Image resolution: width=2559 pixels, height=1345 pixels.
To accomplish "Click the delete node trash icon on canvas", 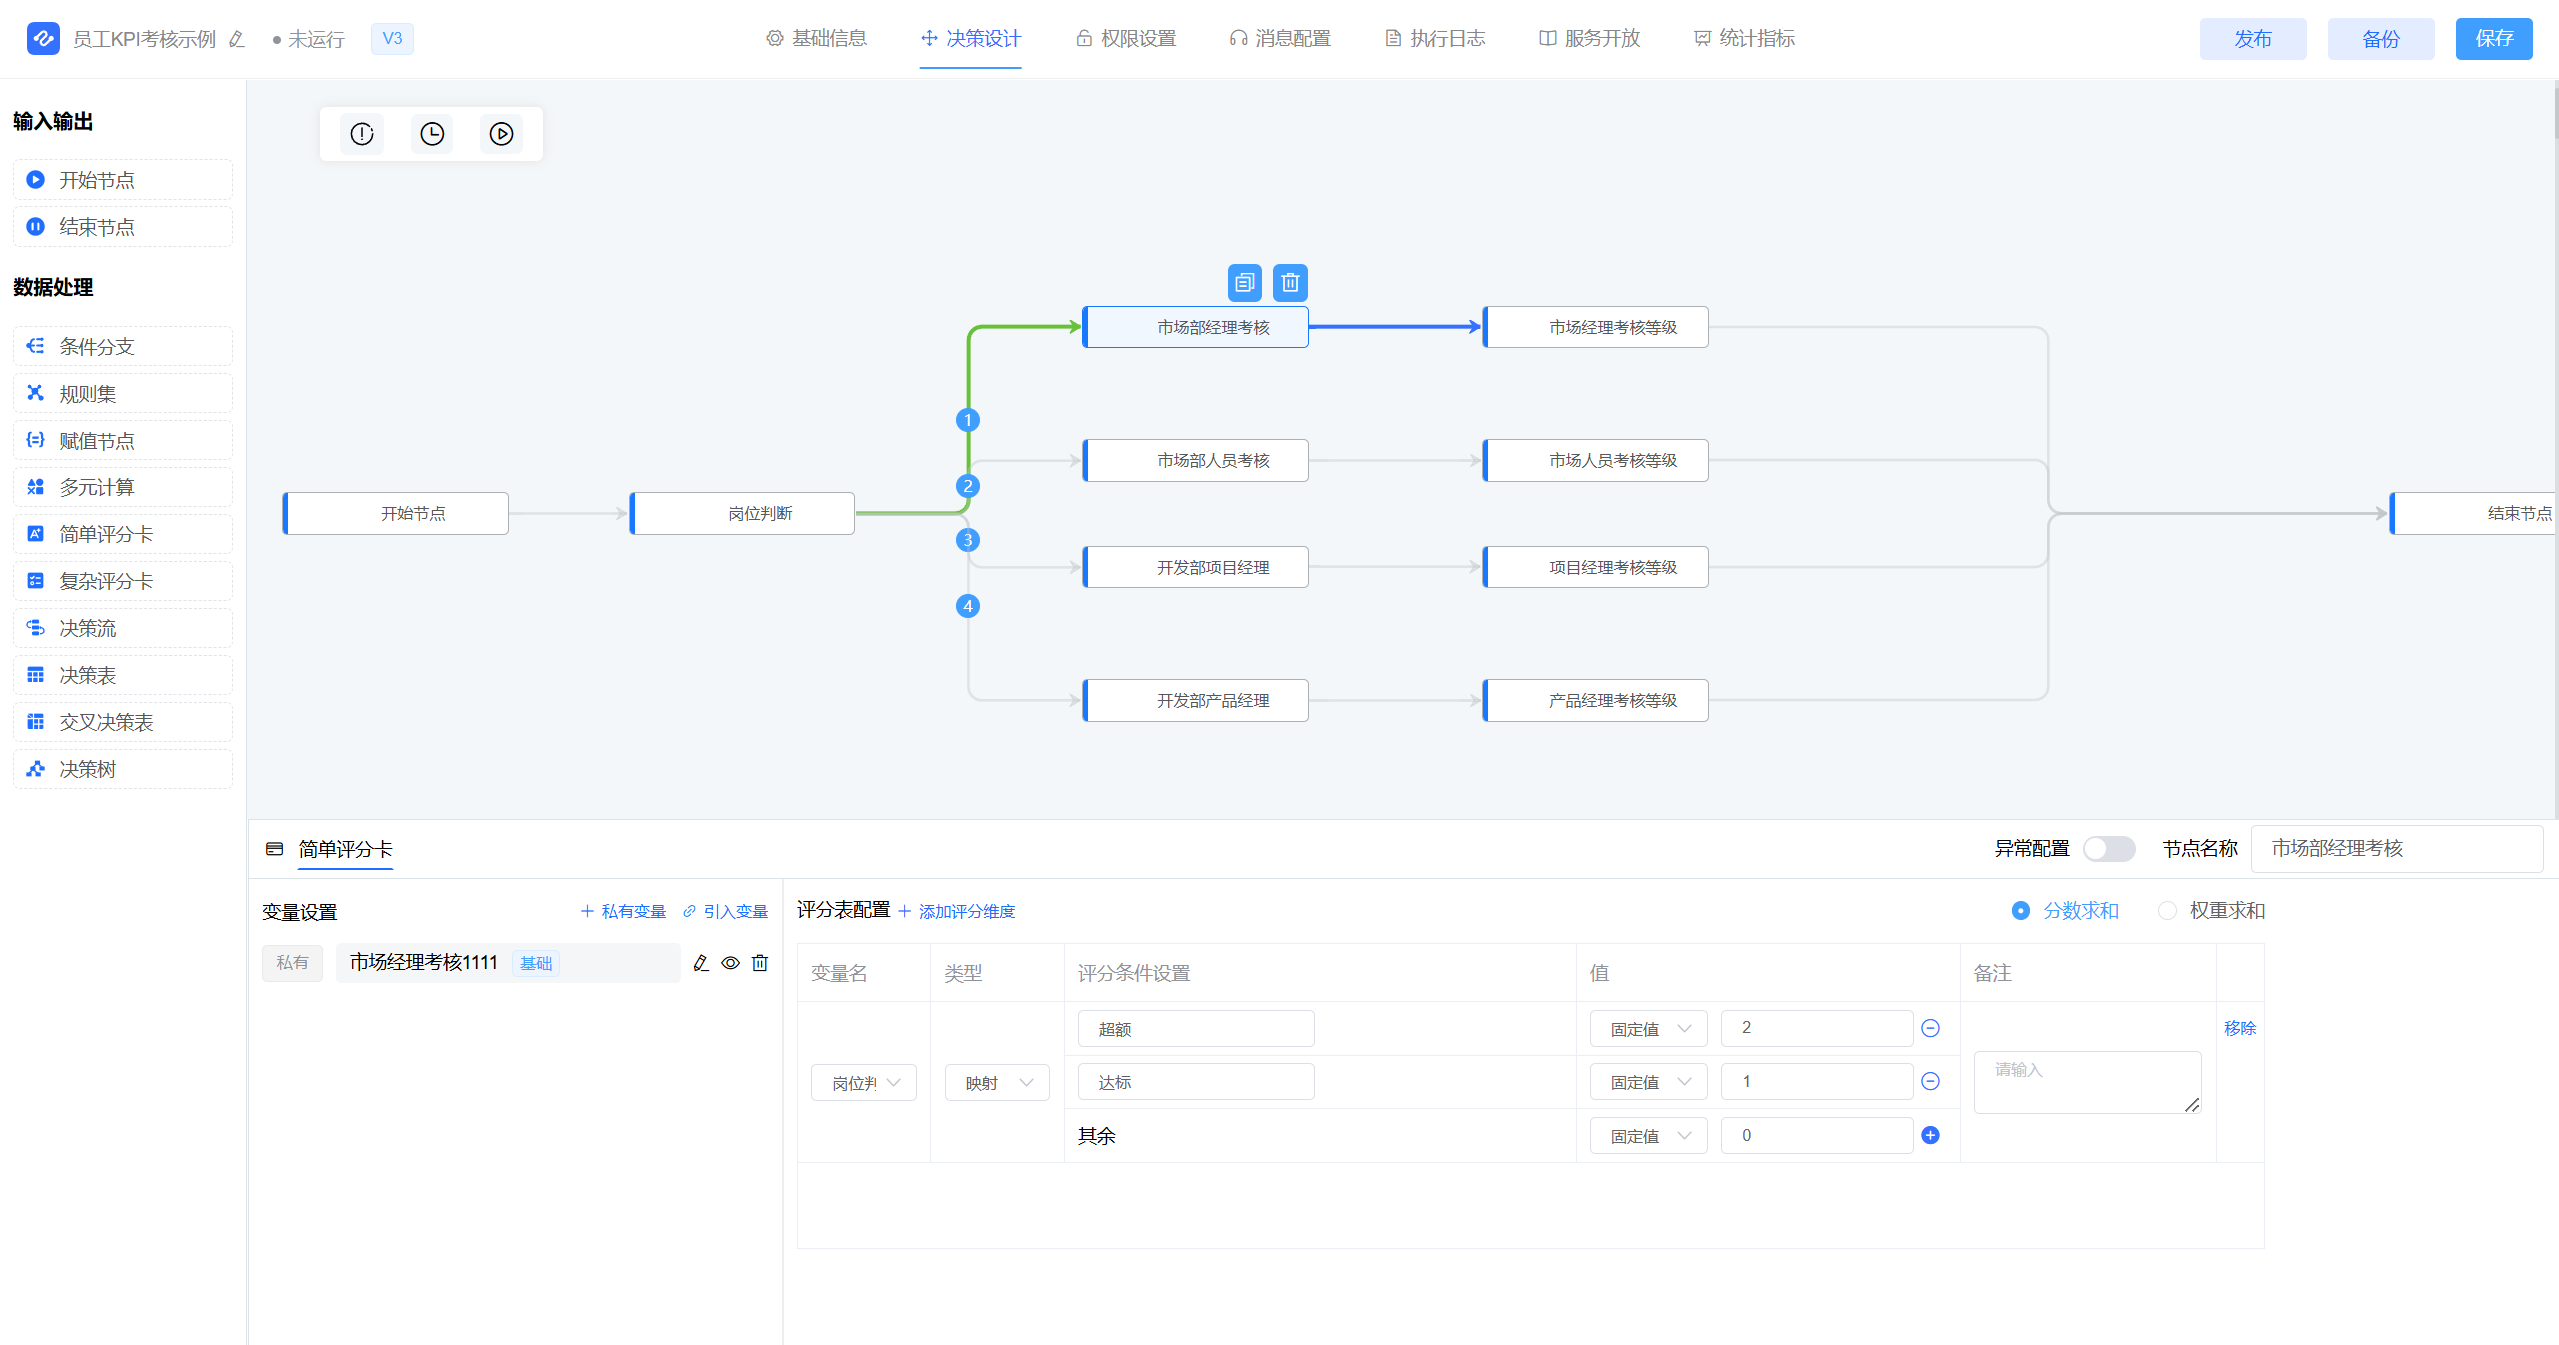I will [1290, 283].
